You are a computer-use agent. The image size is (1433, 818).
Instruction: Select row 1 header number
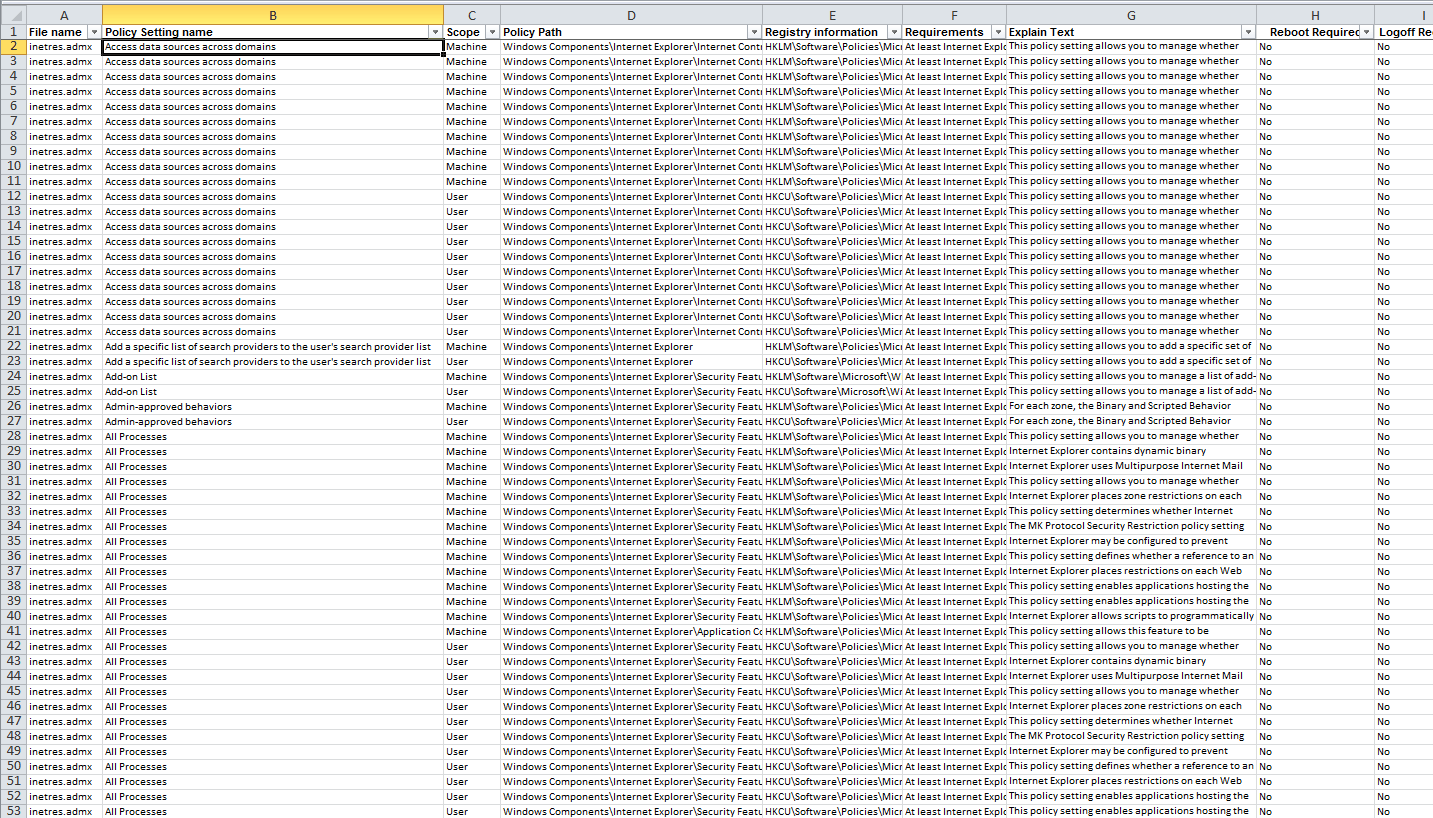[13, 32]
